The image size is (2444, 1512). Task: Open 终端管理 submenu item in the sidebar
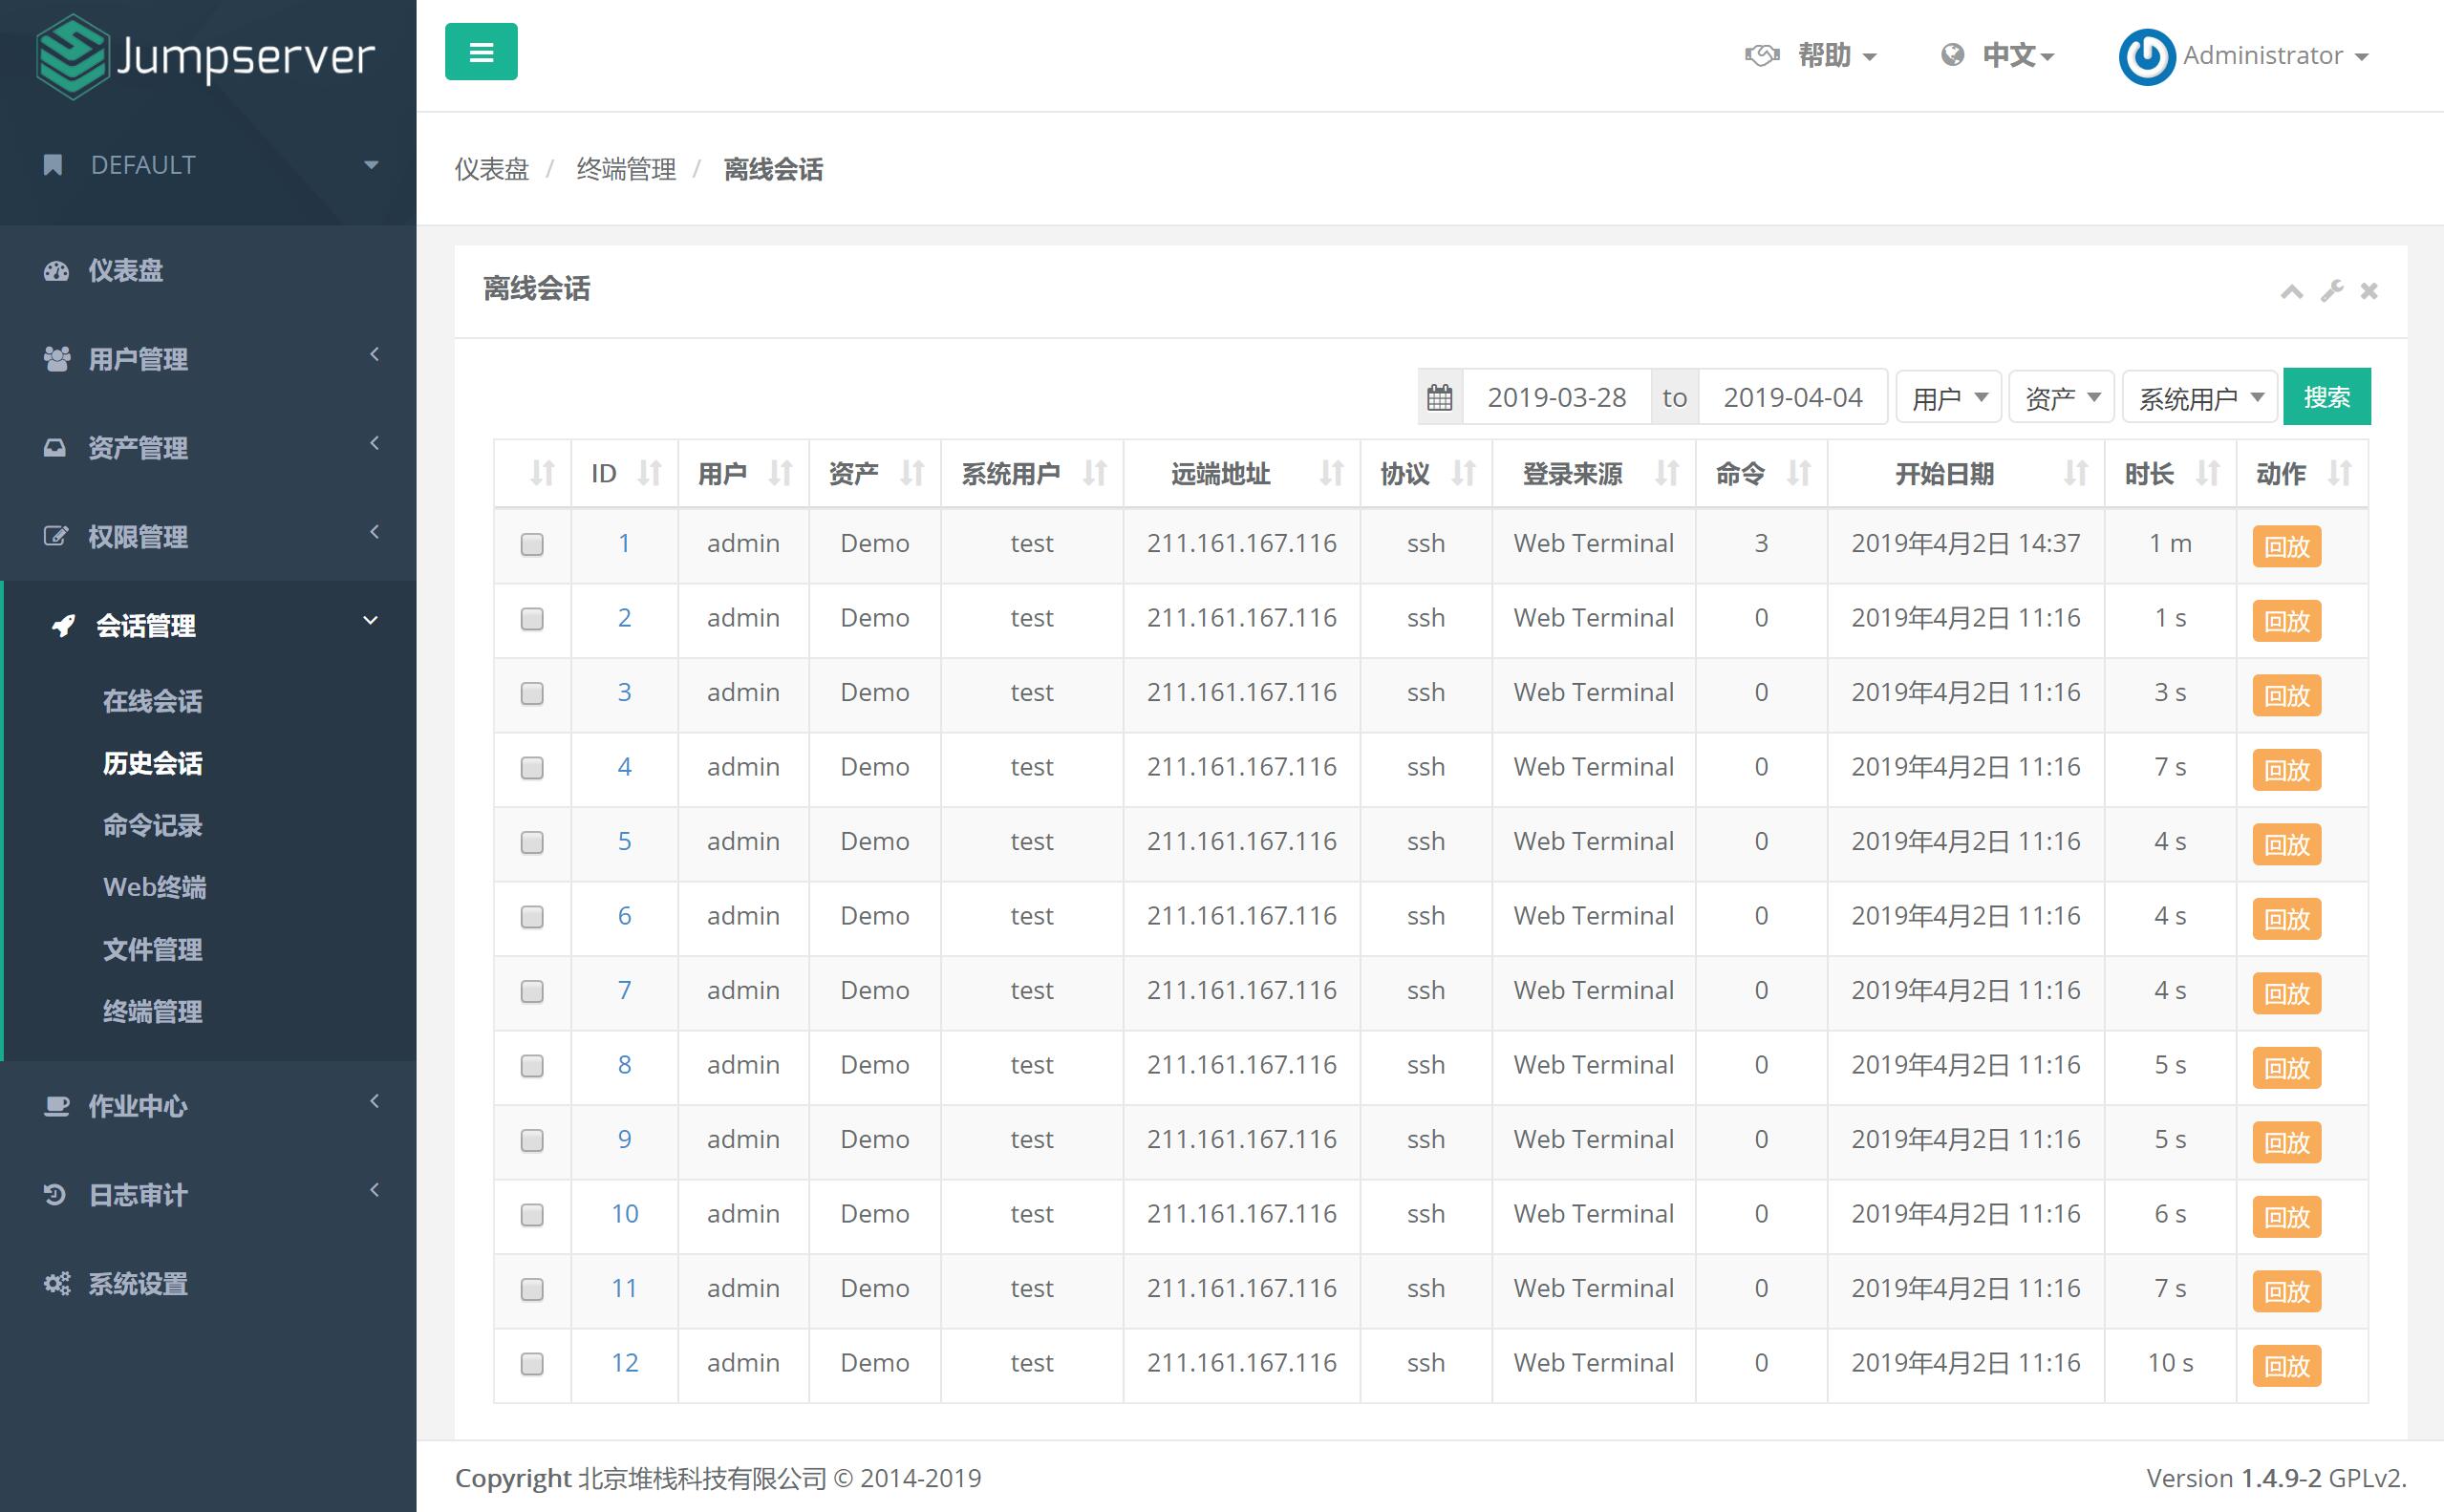[152, 1011]
